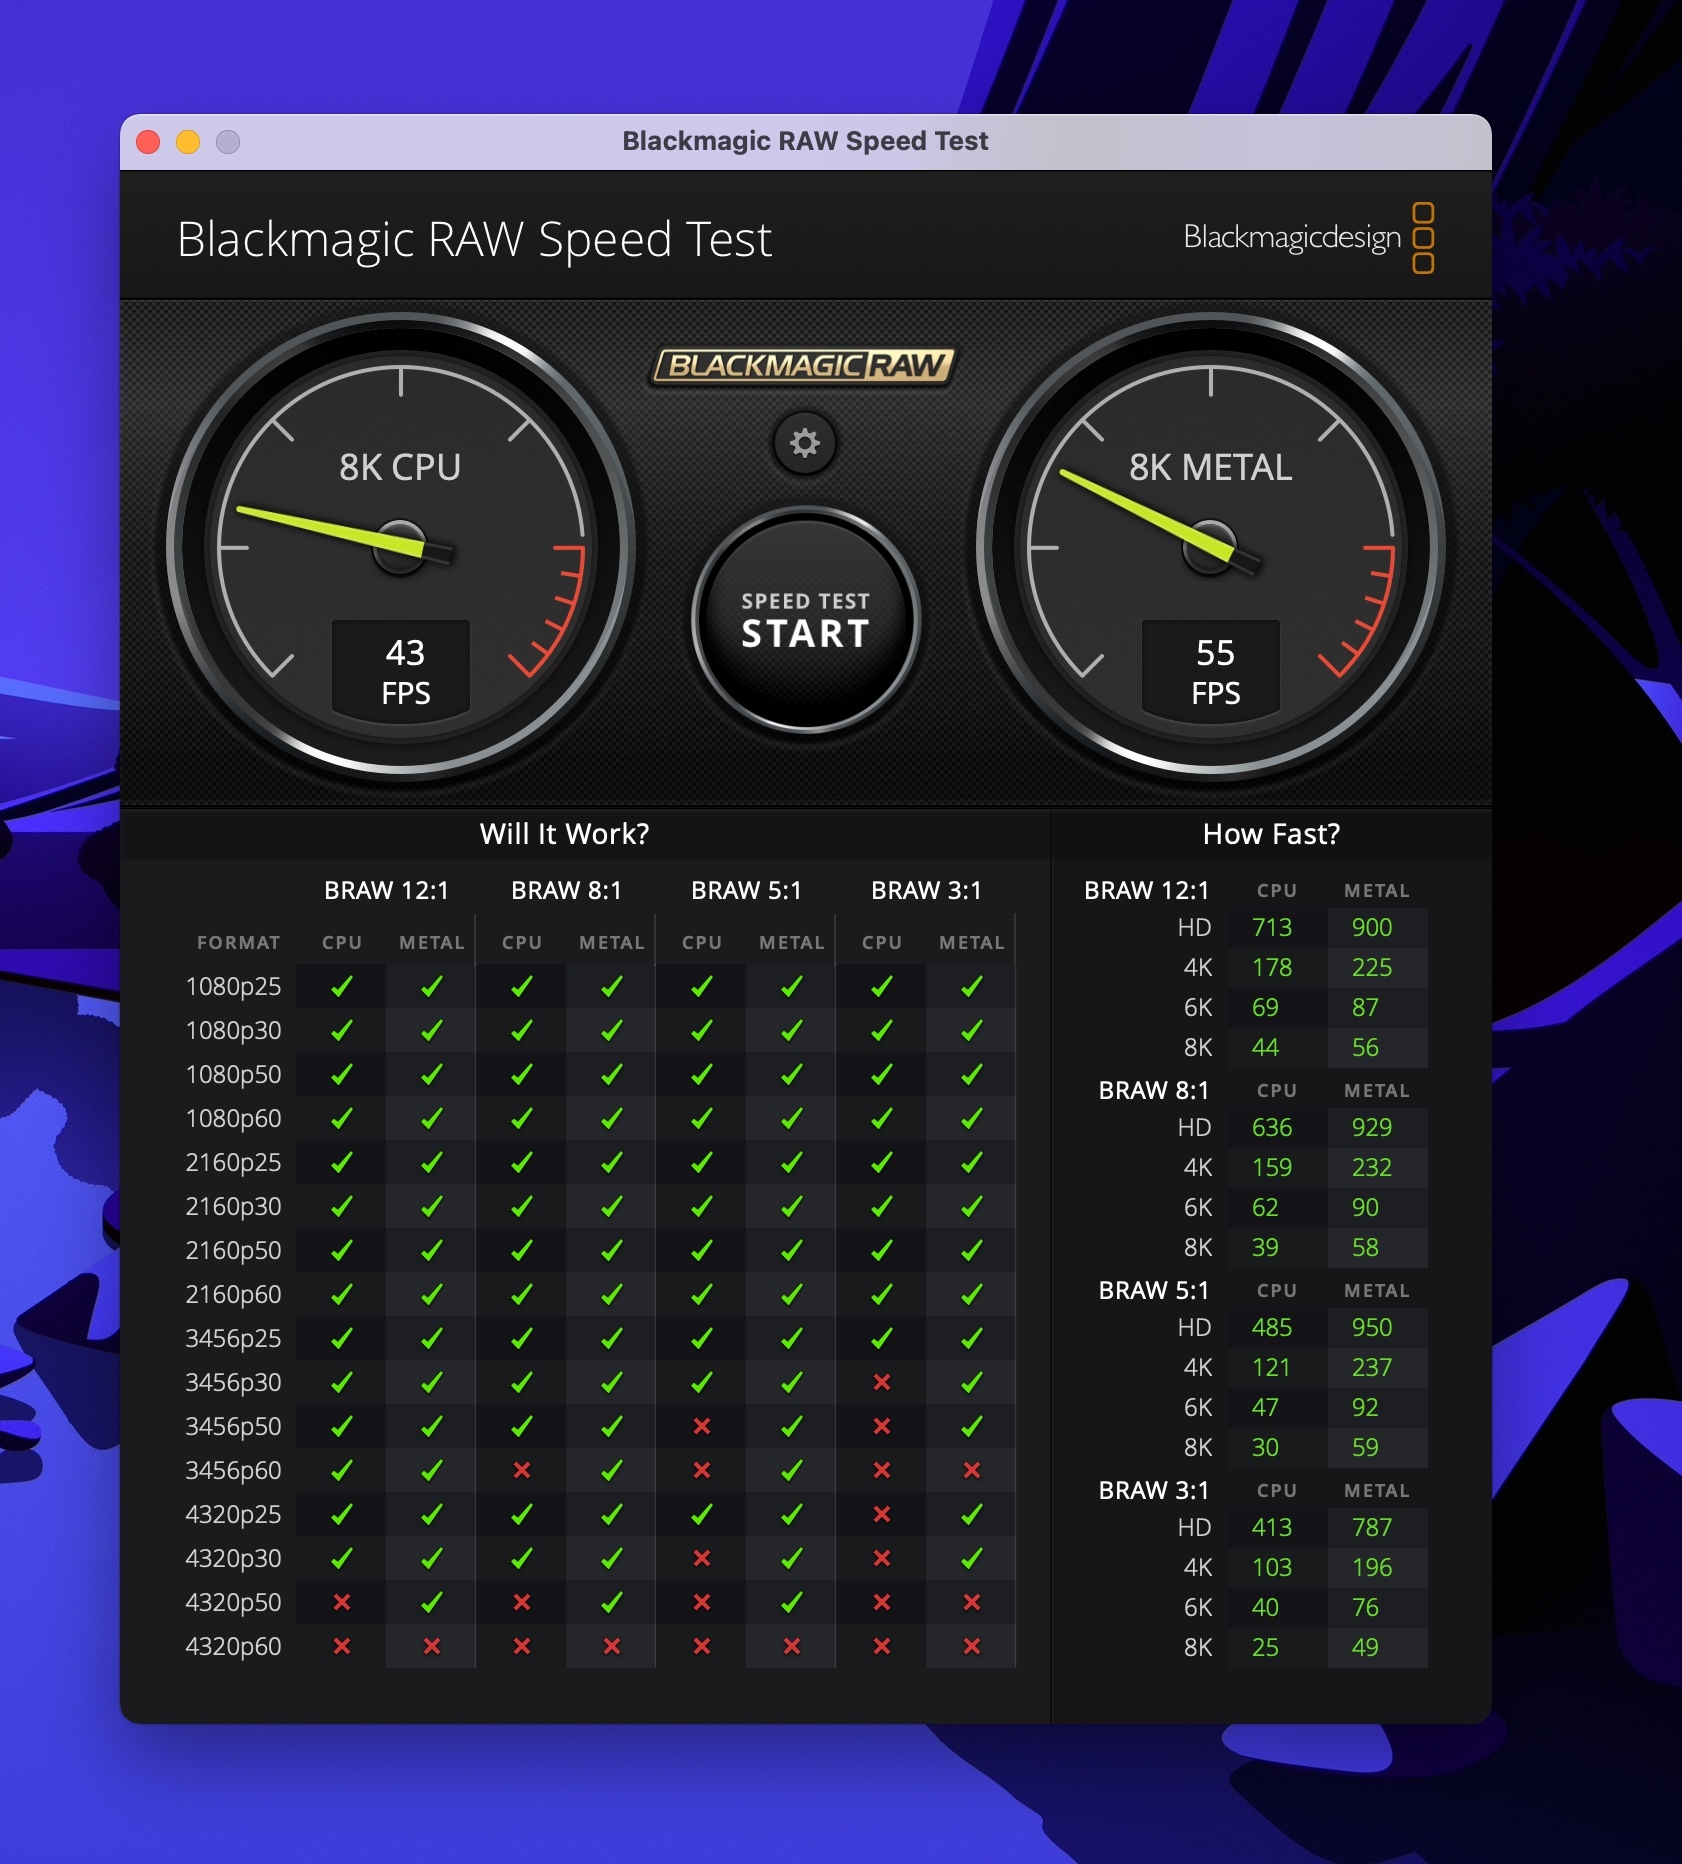Click the 3456p50 BRAW 3:1 CPU red cross
1682x1864 pixels.
point(881,1426)
